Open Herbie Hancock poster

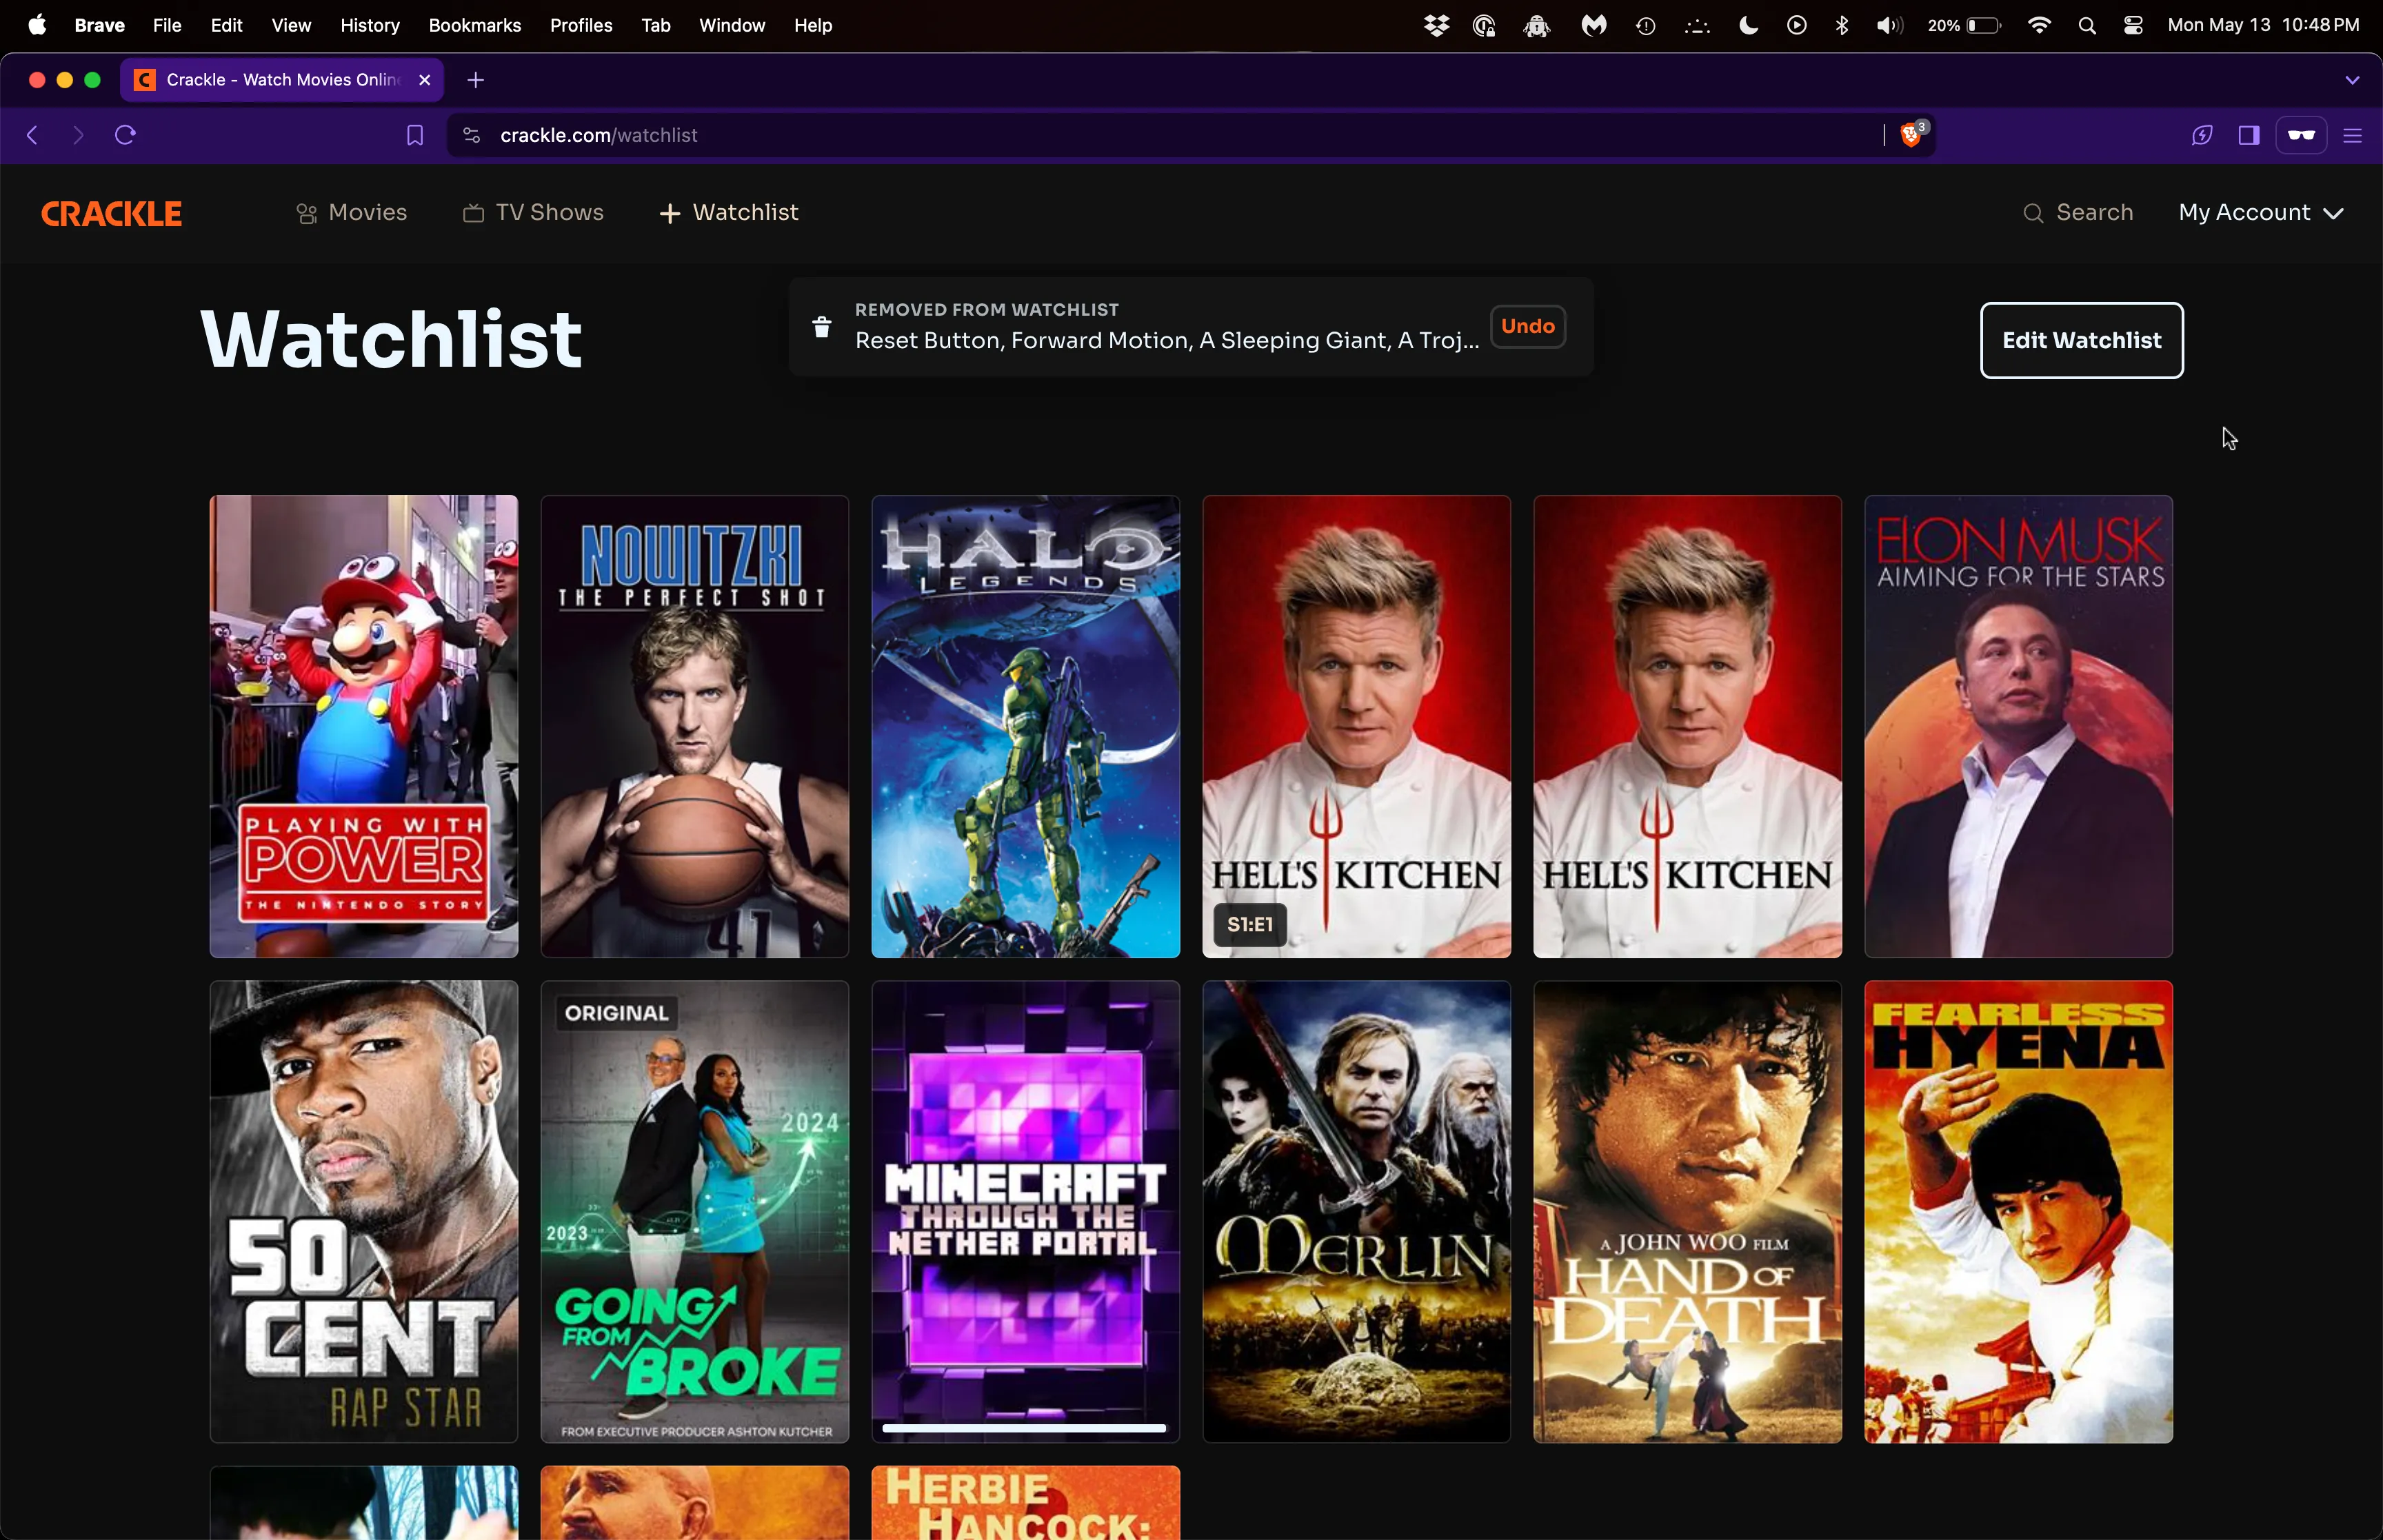(x=1025, y=1503)
